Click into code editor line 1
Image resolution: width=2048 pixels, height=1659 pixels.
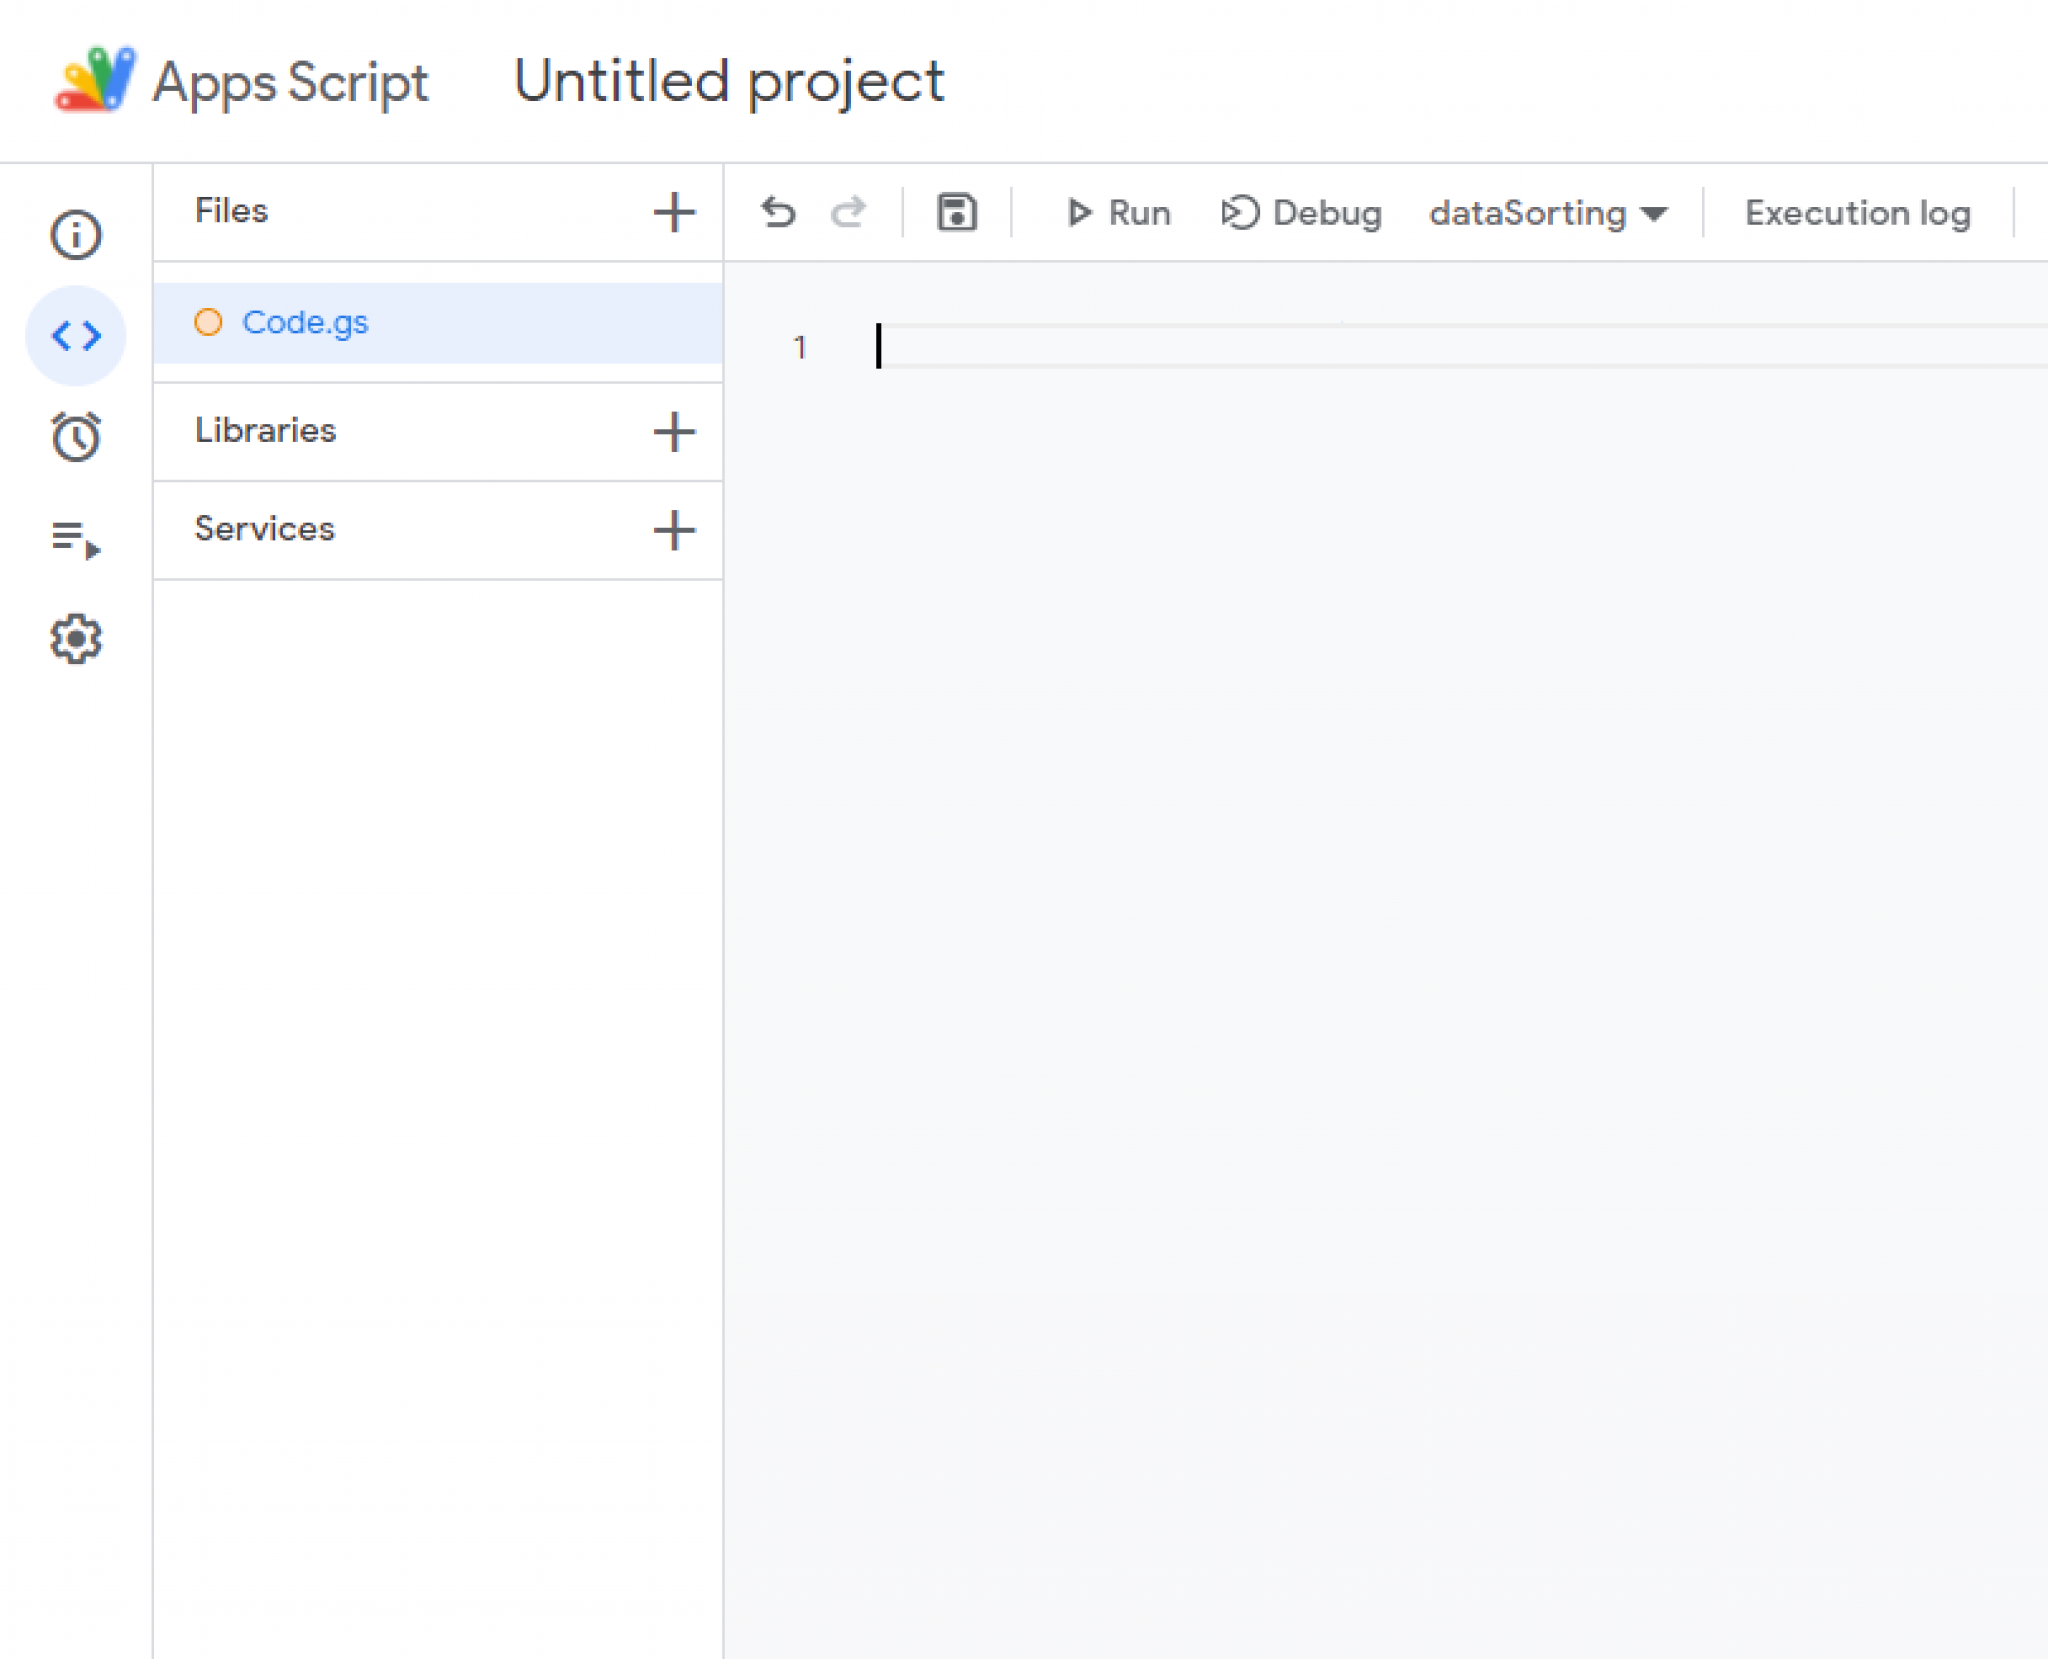[x=1460, y=346]
